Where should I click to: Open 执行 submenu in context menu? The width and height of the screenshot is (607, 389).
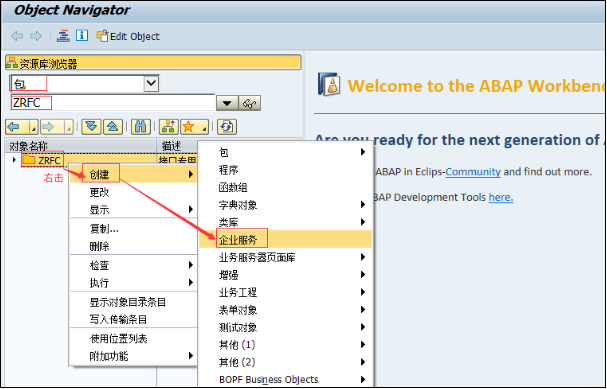(134, 283)
